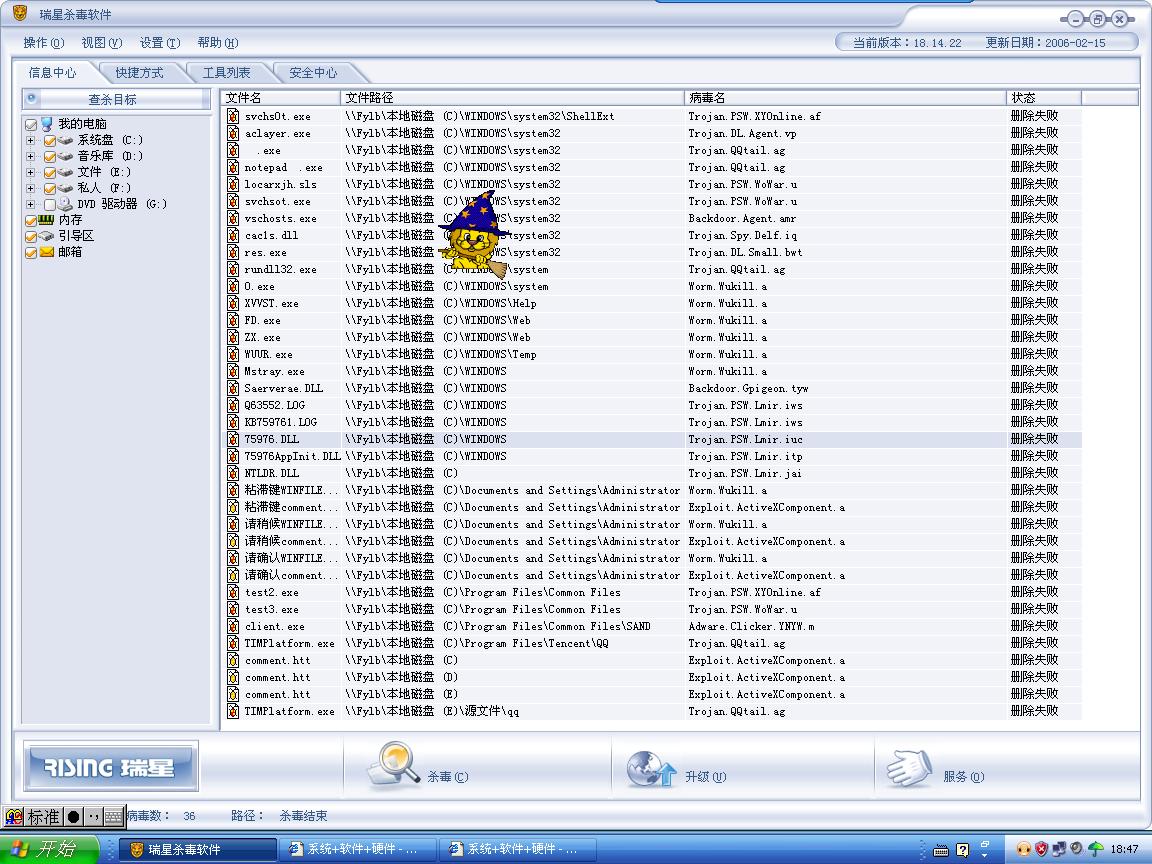Click the help question icon in tray
The height and width of the screenshot is (864, 1152).
962,850
